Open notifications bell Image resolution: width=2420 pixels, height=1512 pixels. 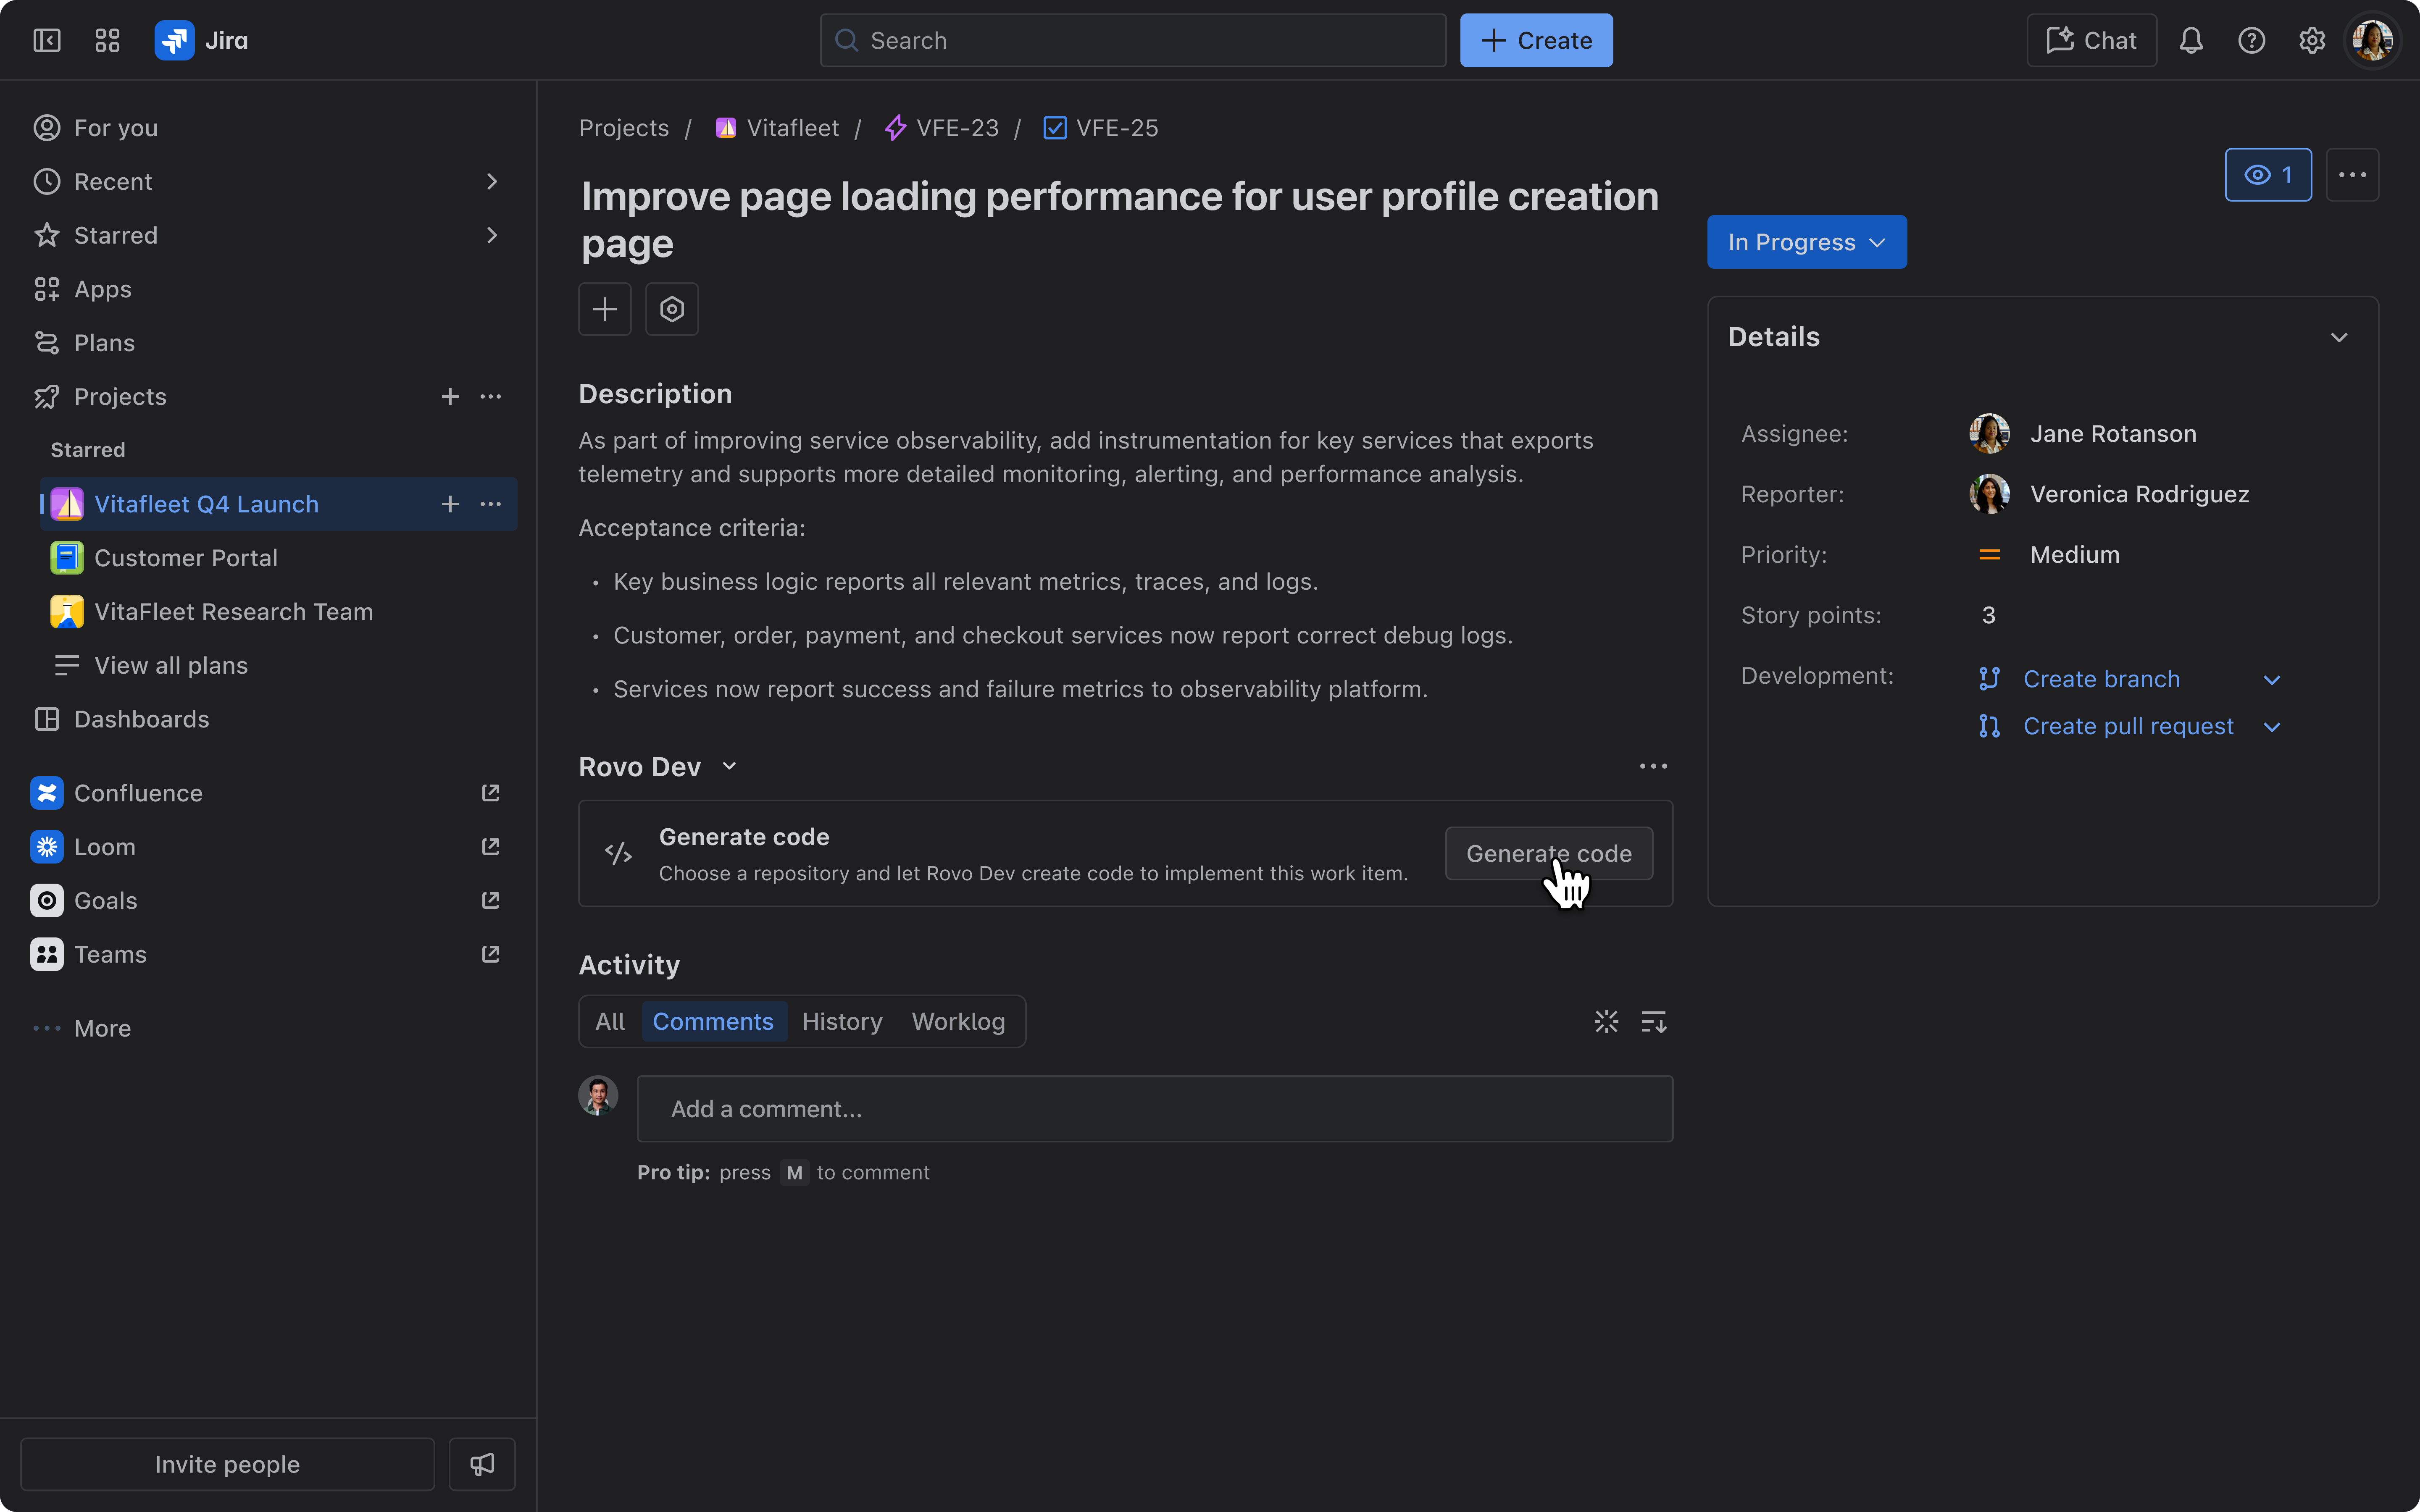[2191, 40]
